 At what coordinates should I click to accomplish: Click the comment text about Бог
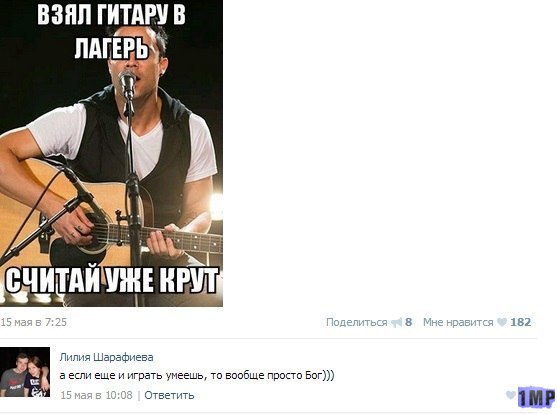pos(197,375)
